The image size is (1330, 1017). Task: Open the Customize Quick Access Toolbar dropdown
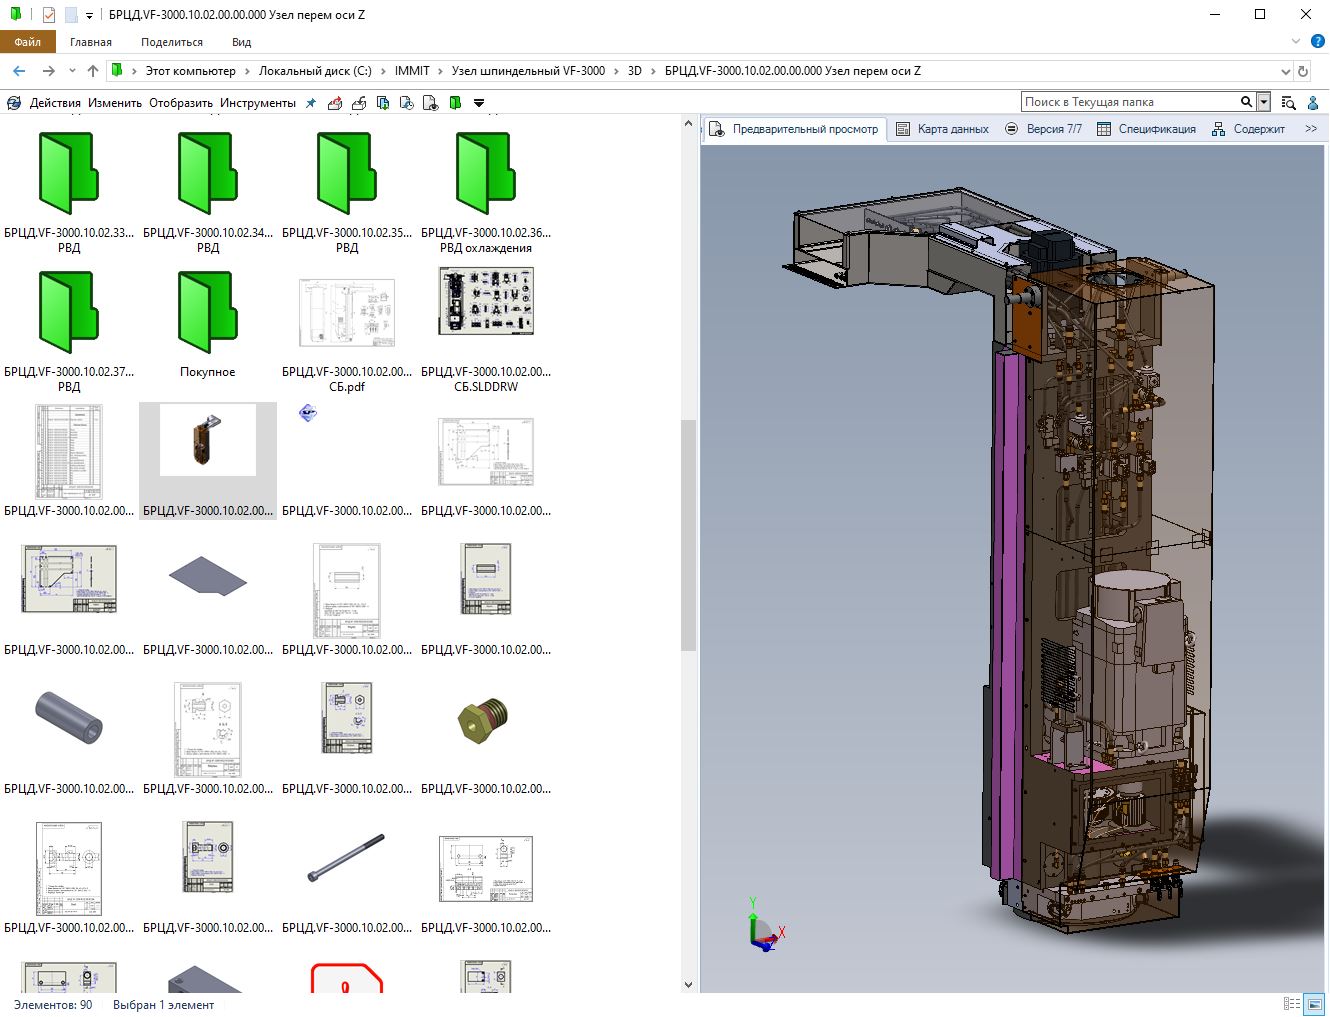click(x=89, y=16)
